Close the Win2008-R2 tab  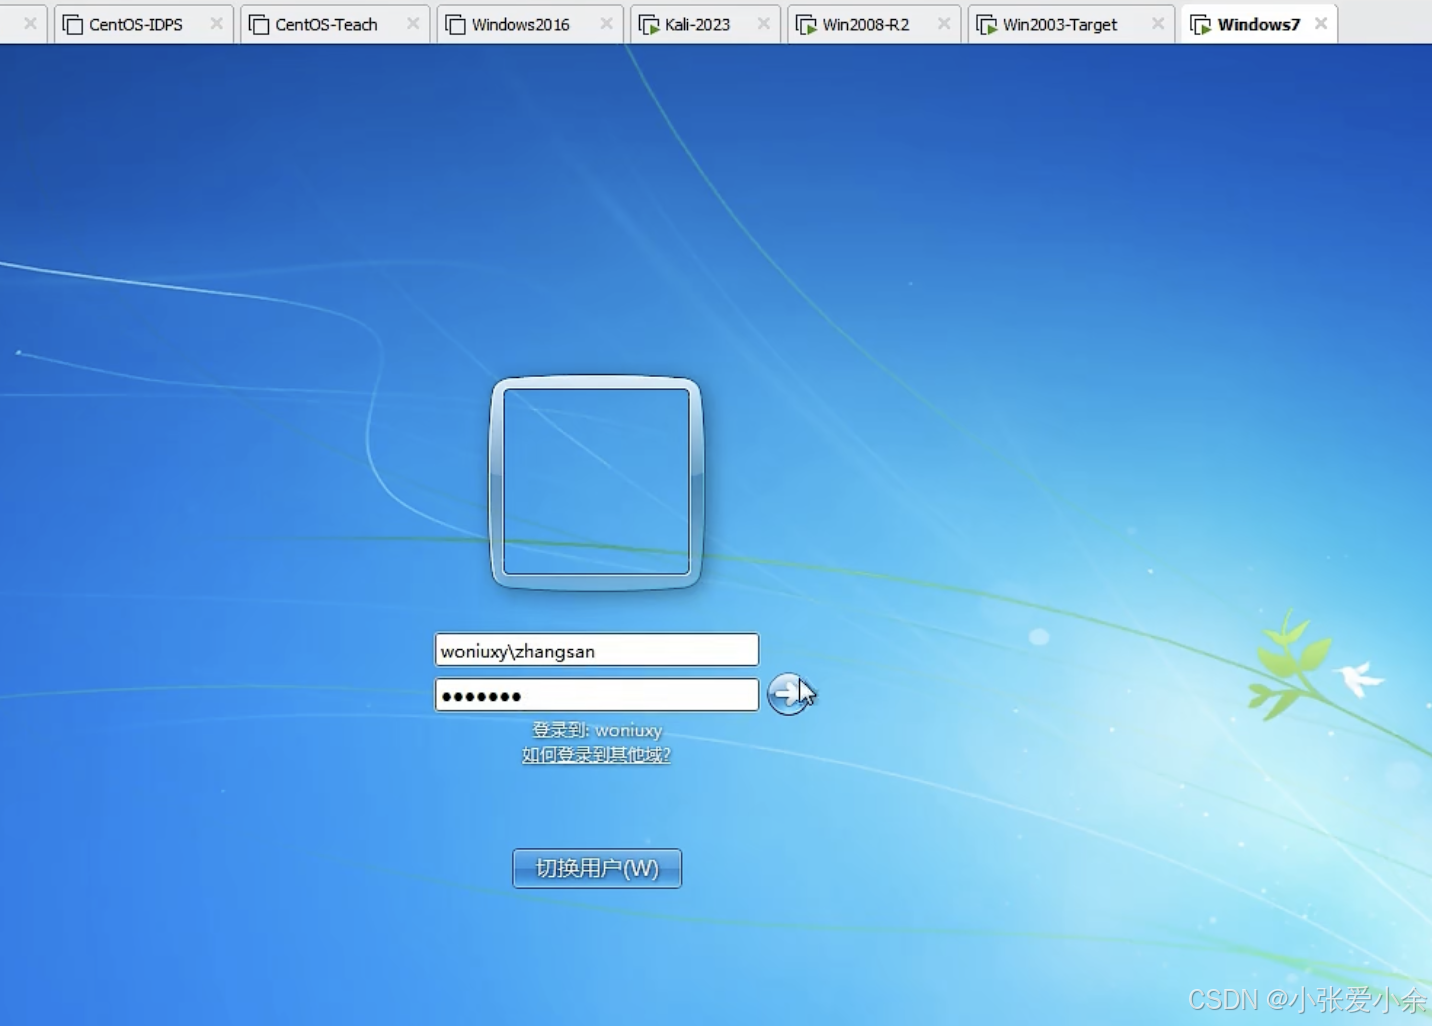944,23
